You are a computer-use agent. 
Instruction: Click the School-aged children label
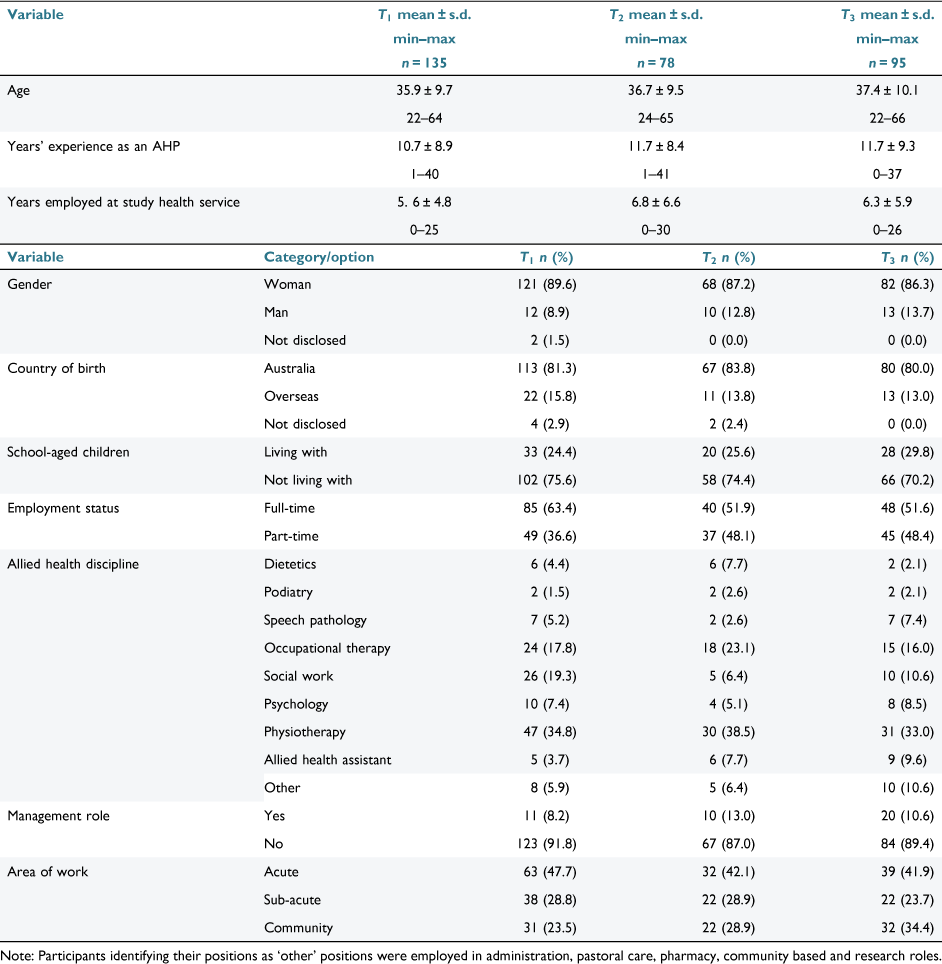click(x=68, y=452)
